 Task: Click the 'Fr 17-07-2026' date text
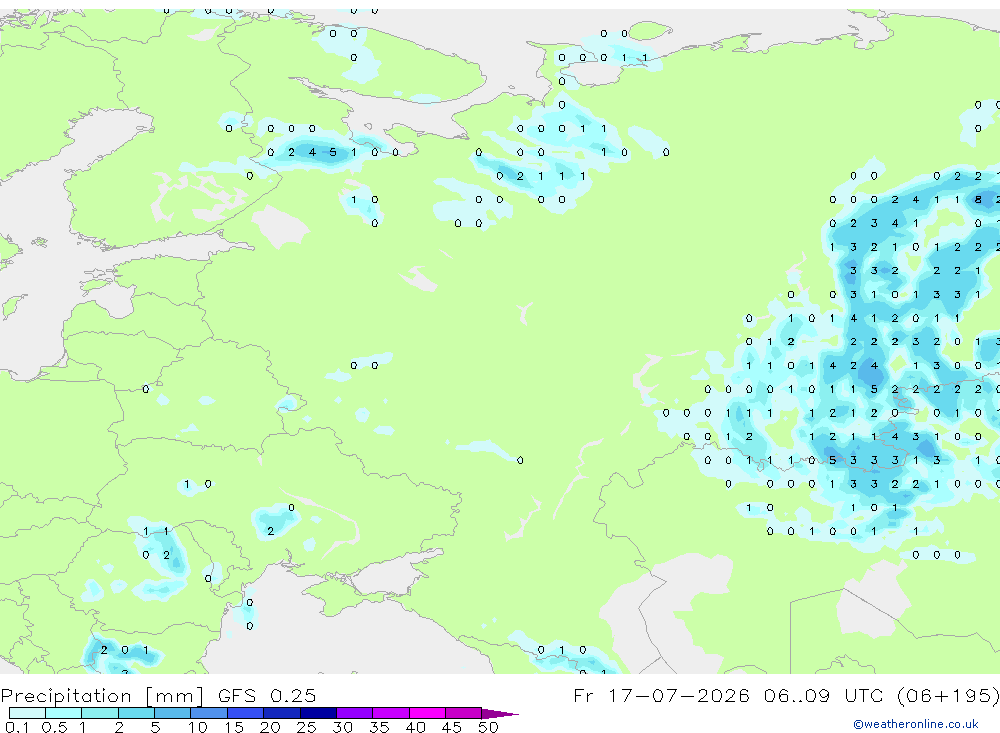coord(661,695)
